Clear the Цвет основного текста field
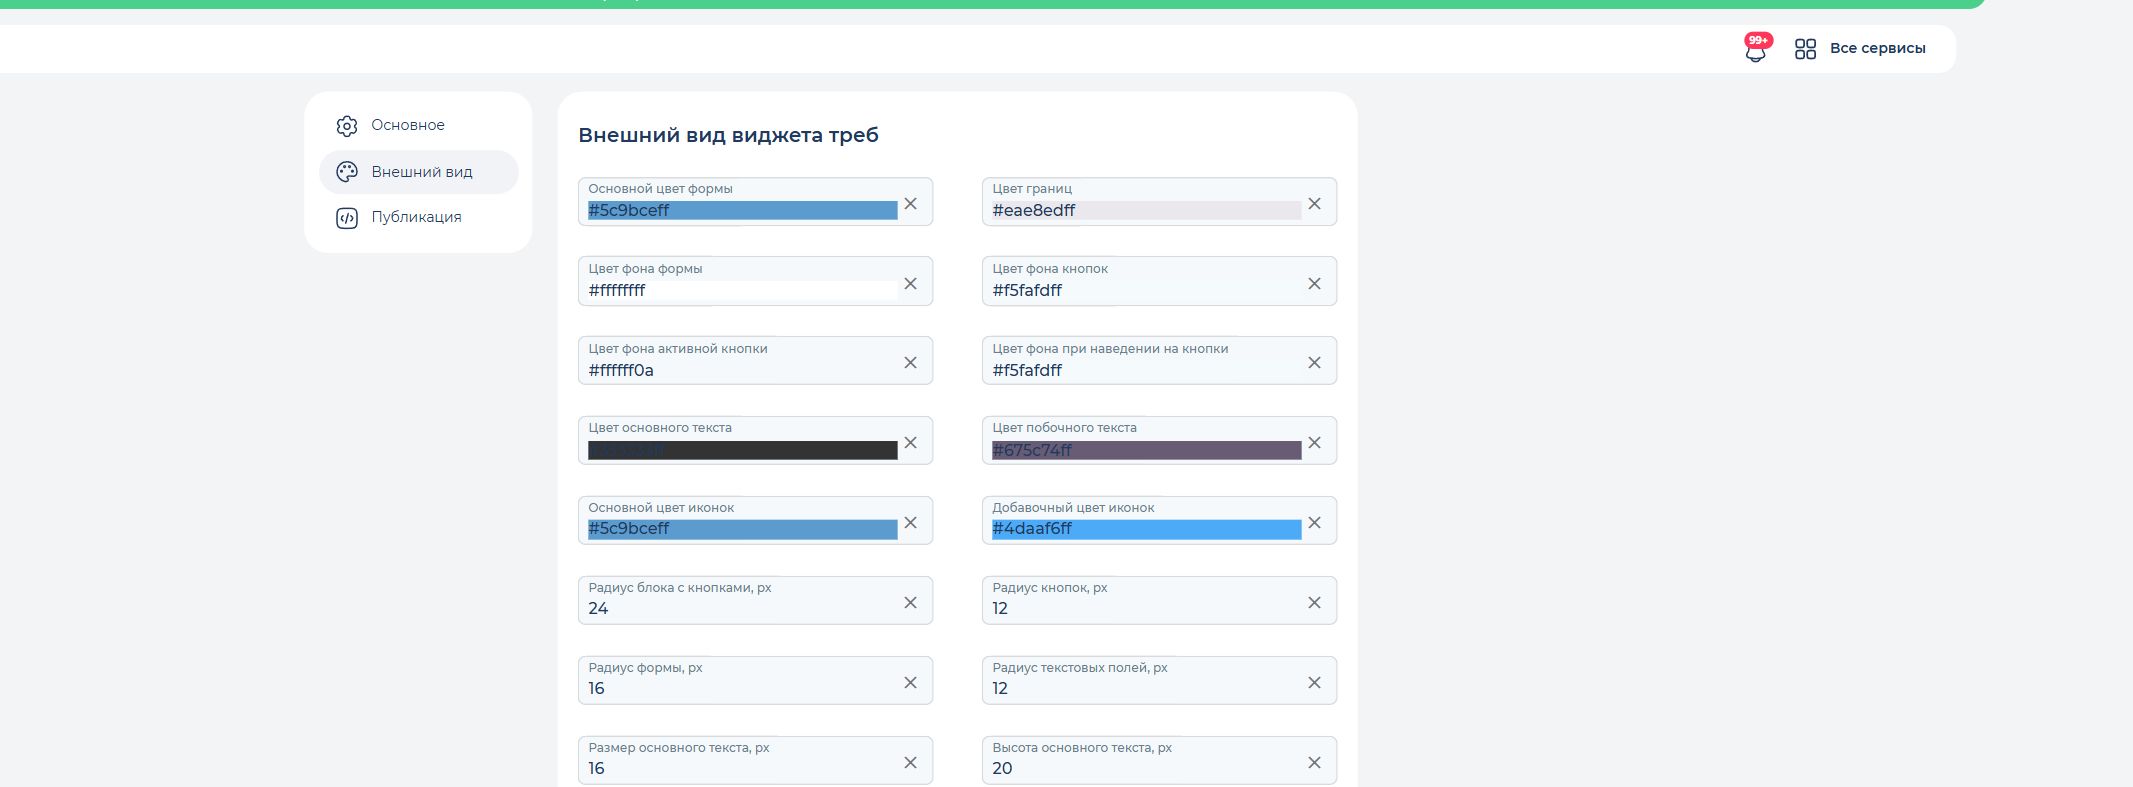The image size is (2133, 787). pyautogui.click(x=910, y=442)
